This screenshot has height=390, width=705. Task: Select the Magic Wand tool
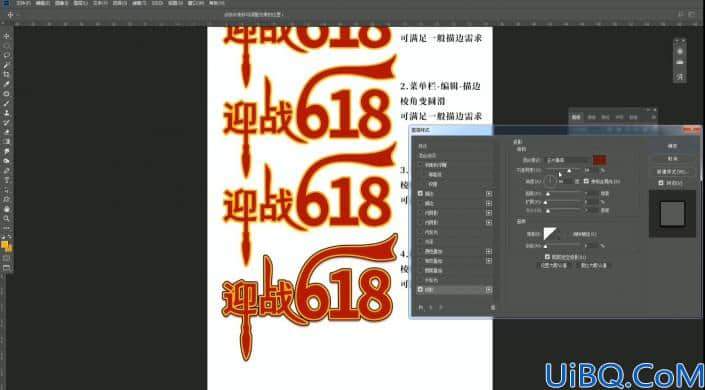tap(7, 65)
